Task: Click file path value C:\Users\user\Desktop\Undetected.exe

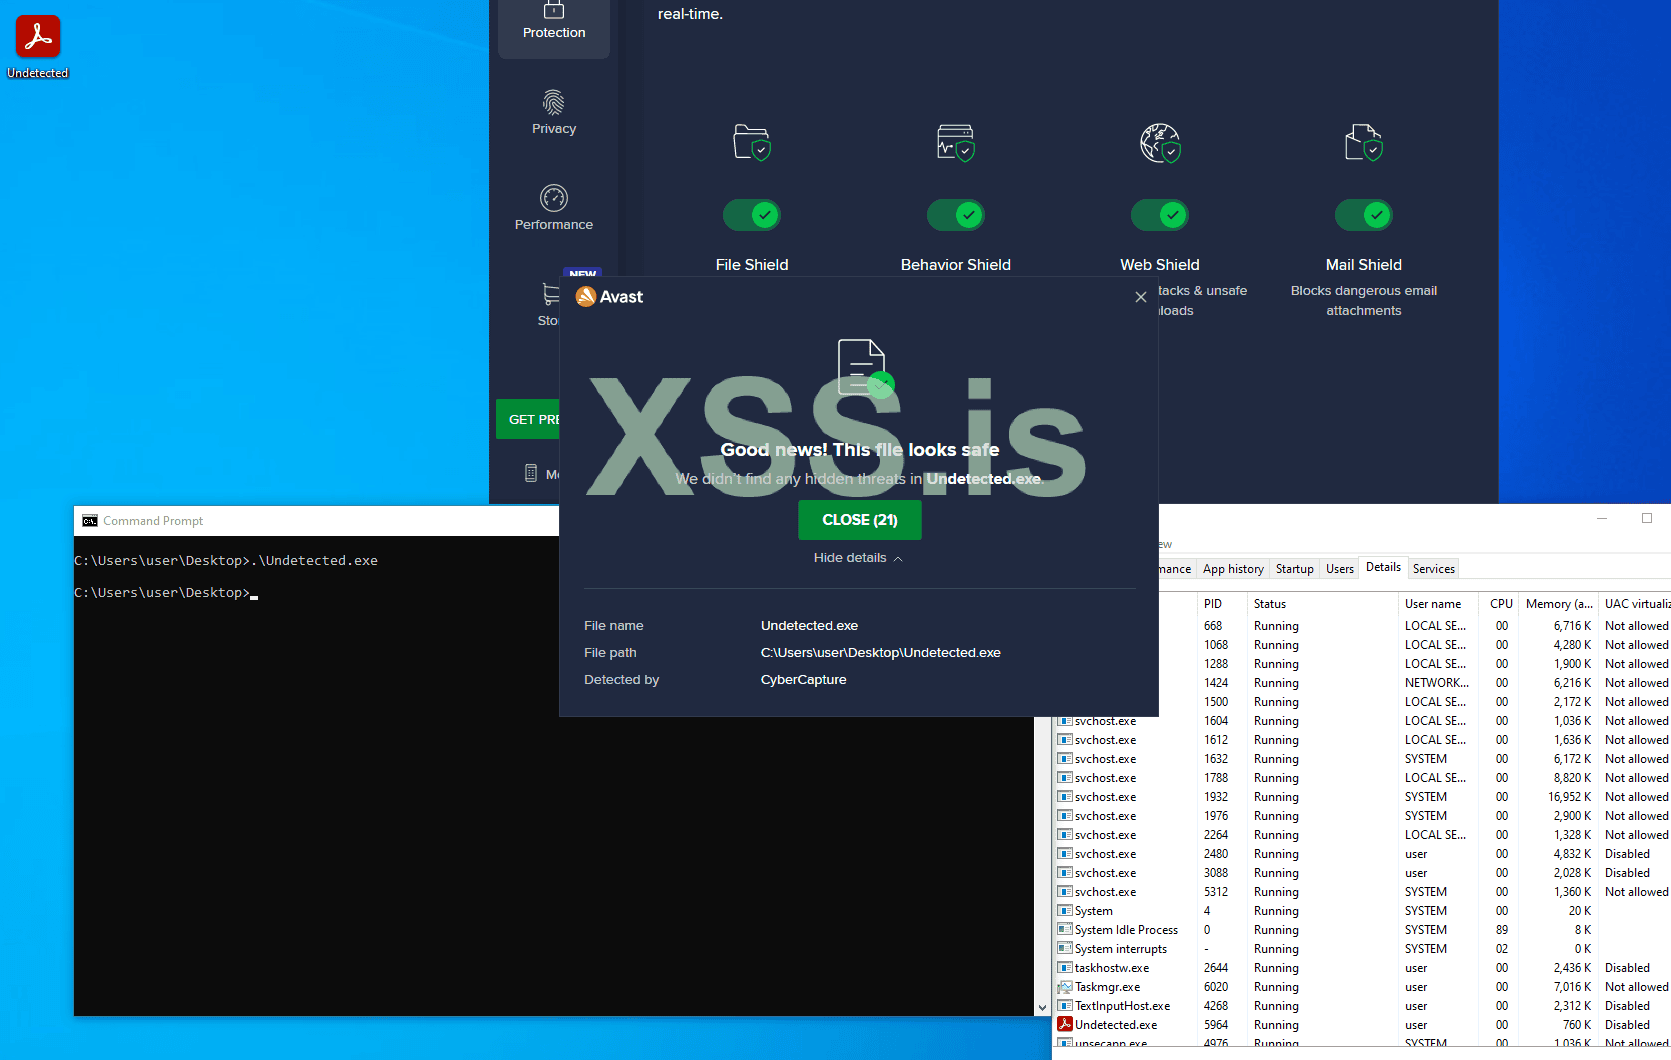Action: point(881,653)
